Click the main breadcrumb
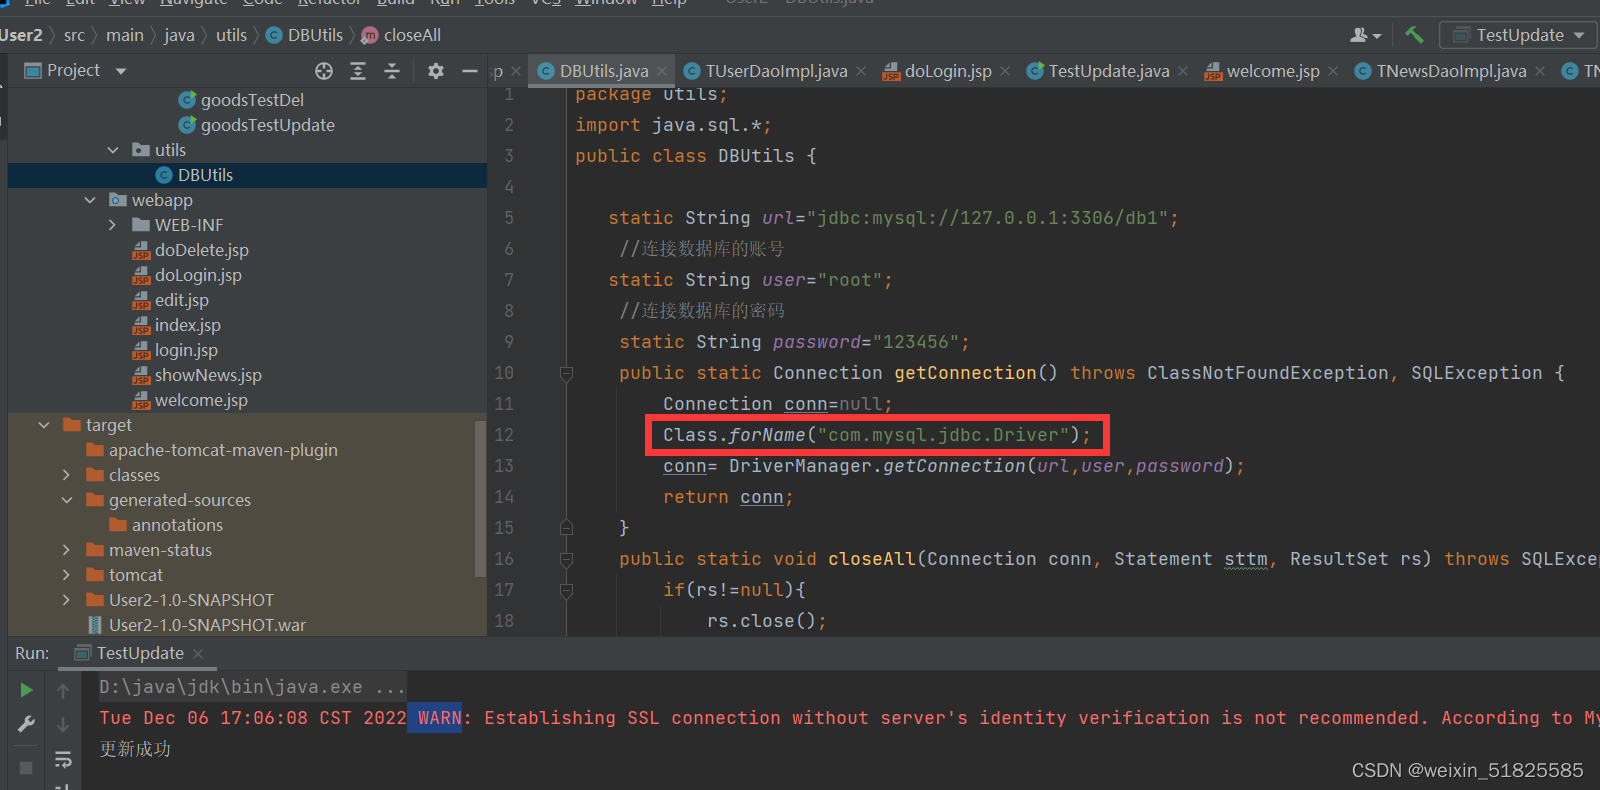 (125, 35)
